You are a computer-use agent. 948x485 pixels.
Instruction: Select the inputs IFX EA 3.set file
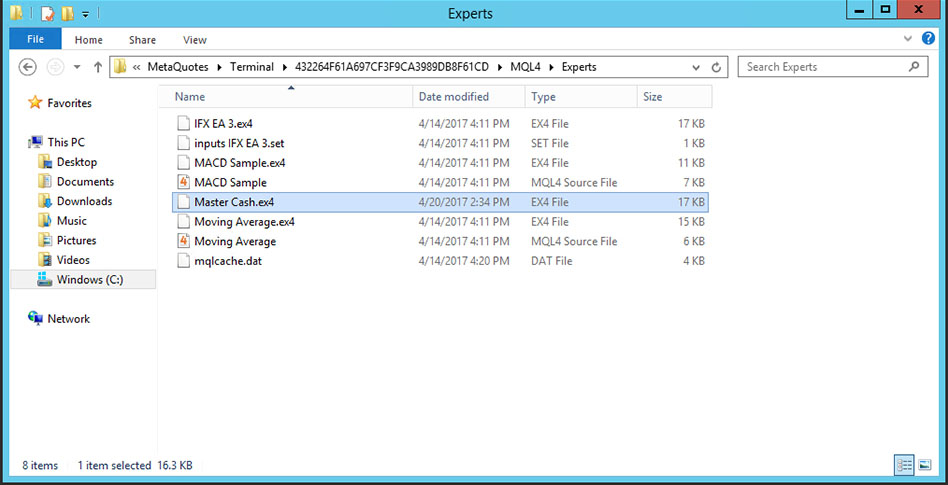pos(440,144)
